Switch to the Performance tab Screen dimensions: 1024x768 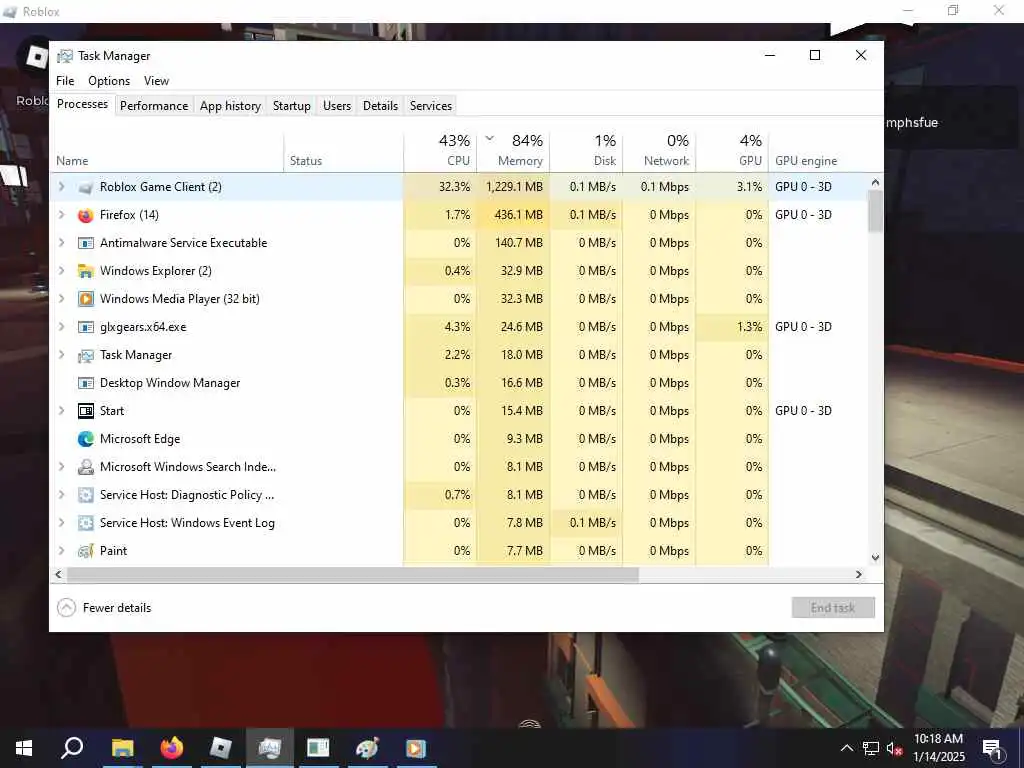(x=154, y=106)
